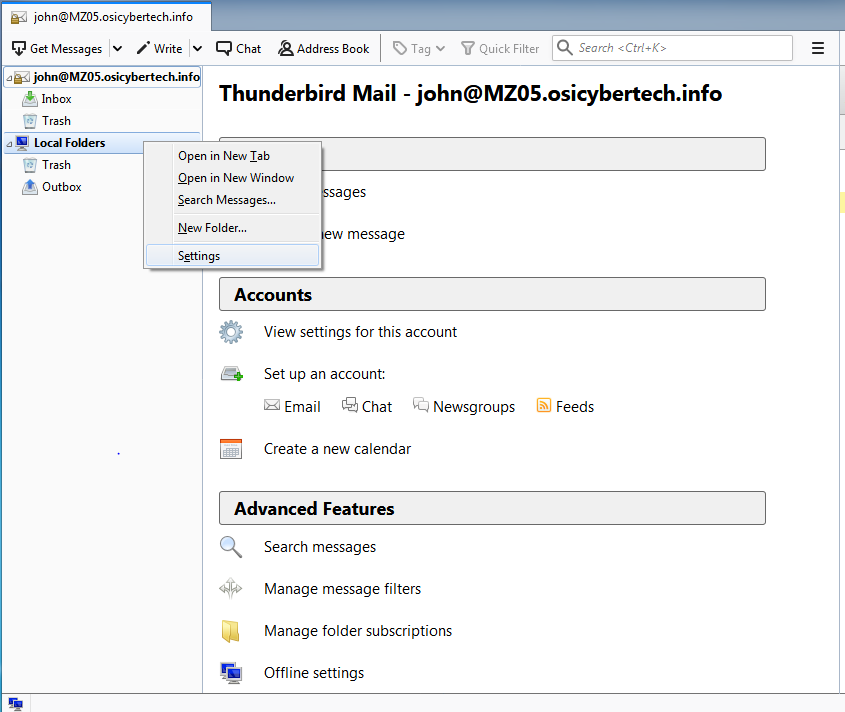
Task: Click the Manage message filters icon
Action: 231,589
